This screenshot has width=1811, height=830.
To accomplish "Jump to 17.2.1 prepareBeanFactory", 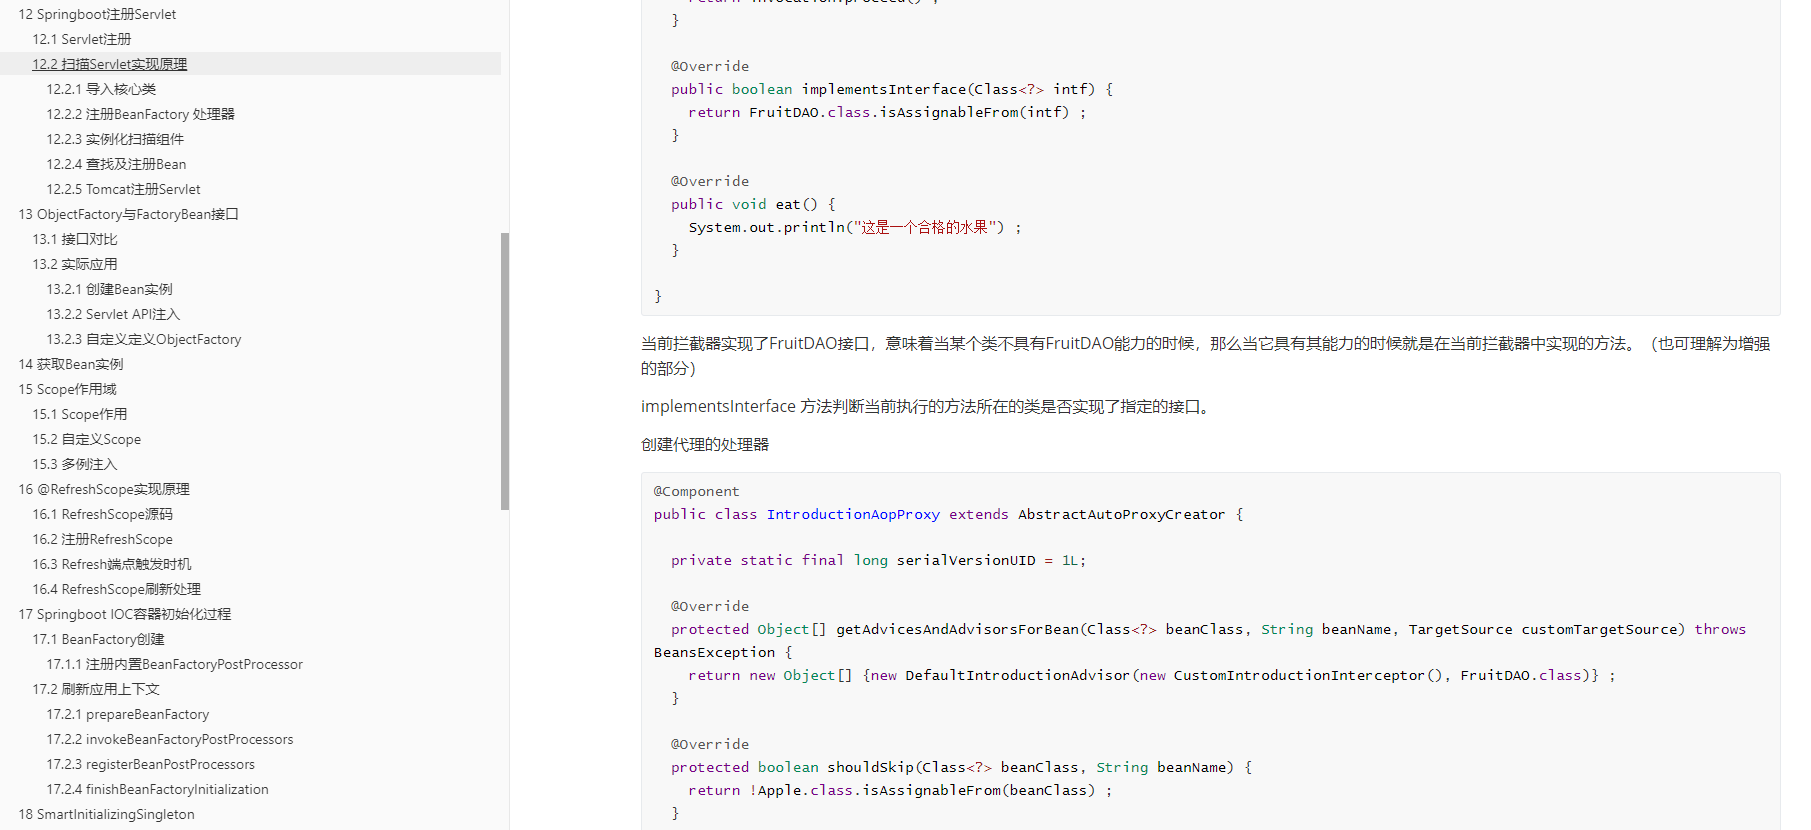I will point(128,714).
